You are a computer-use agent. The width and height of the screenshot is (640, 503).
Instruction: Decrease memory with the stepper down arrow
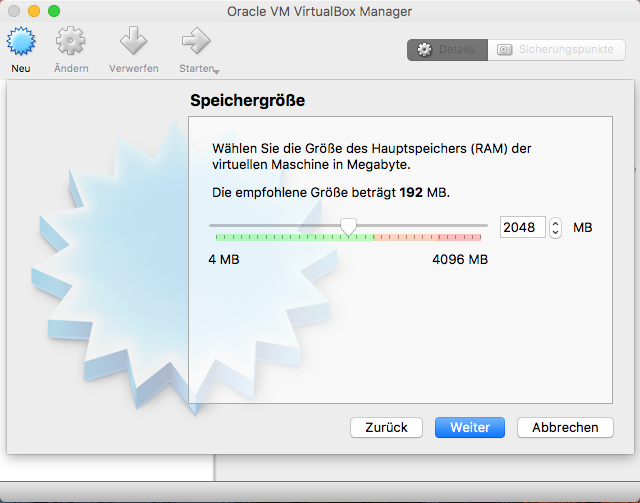click(x=555, y=232)
